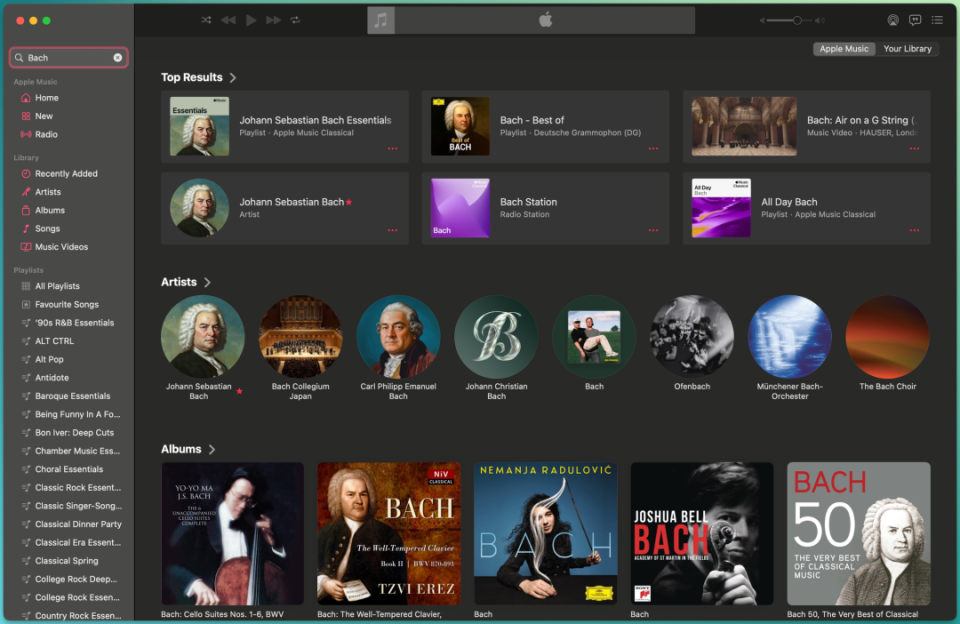The width and height of the screenshot is (960, 624).
Task: Open Favourite Songs playlist
Action: pyautogui.click(x=69, y=305)
